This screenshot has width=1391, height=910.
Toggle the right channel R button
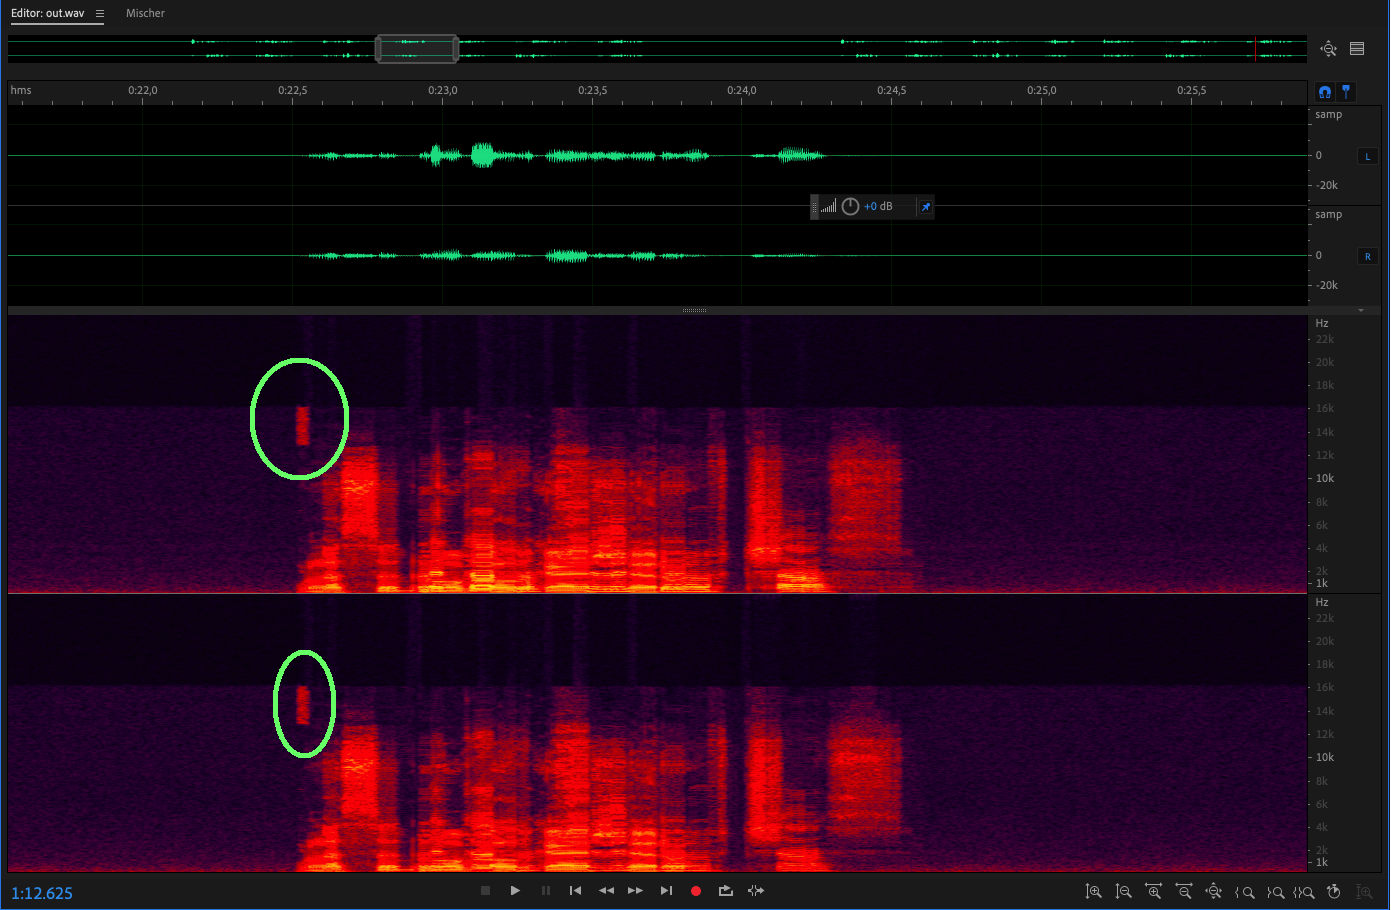tap(1367, 256)
